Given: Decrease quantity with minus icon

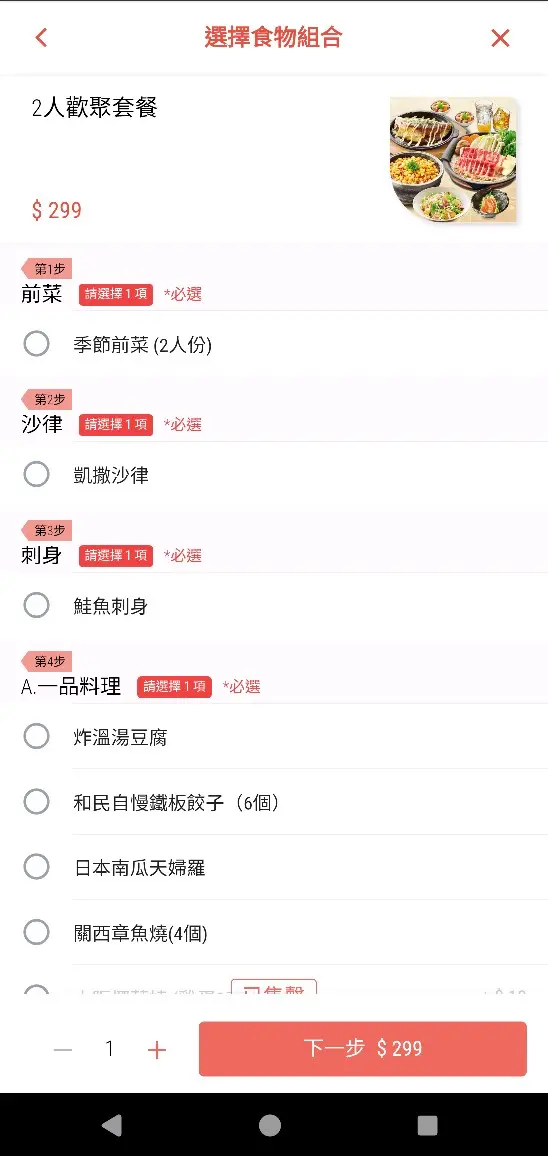Looking at the screenshot, I should [x=63, y=1050].
